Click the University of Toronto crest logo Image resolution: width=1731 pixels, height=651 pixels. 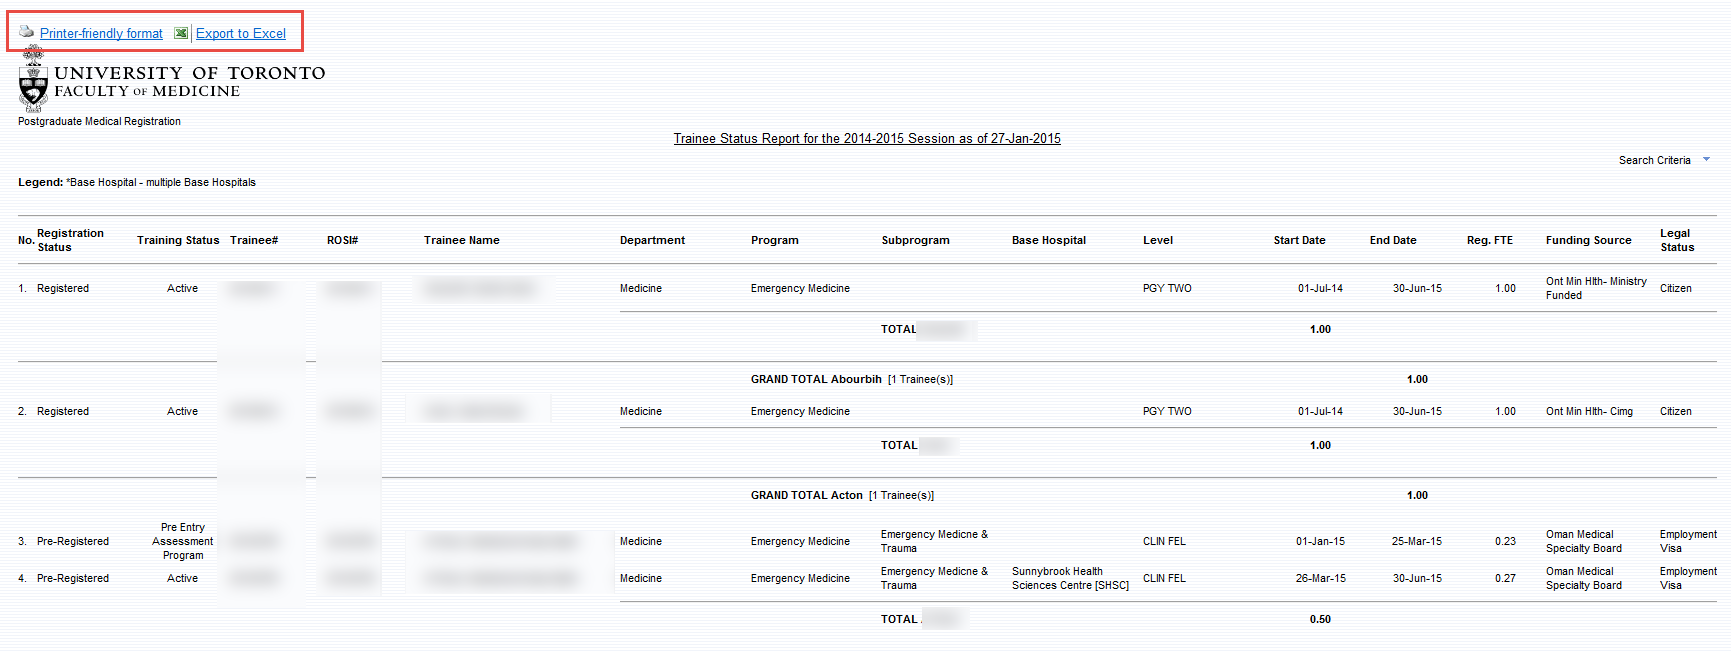pos(33,82)
